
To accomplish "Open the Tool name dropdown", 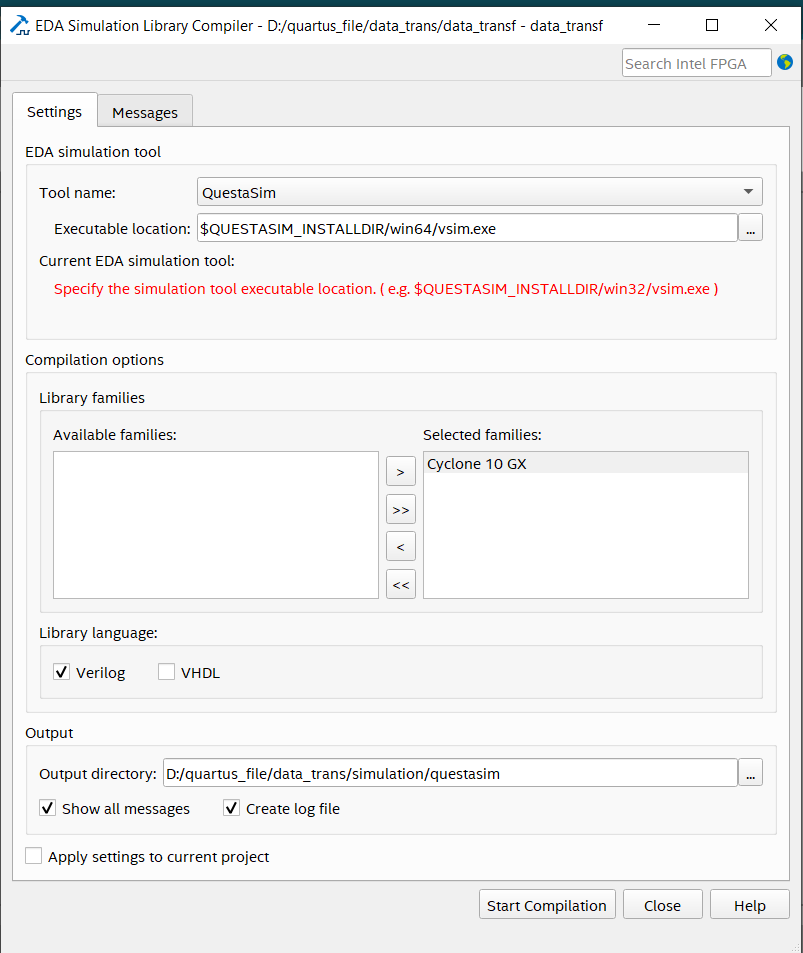I will pyautogui.click(x=480, y=191).
